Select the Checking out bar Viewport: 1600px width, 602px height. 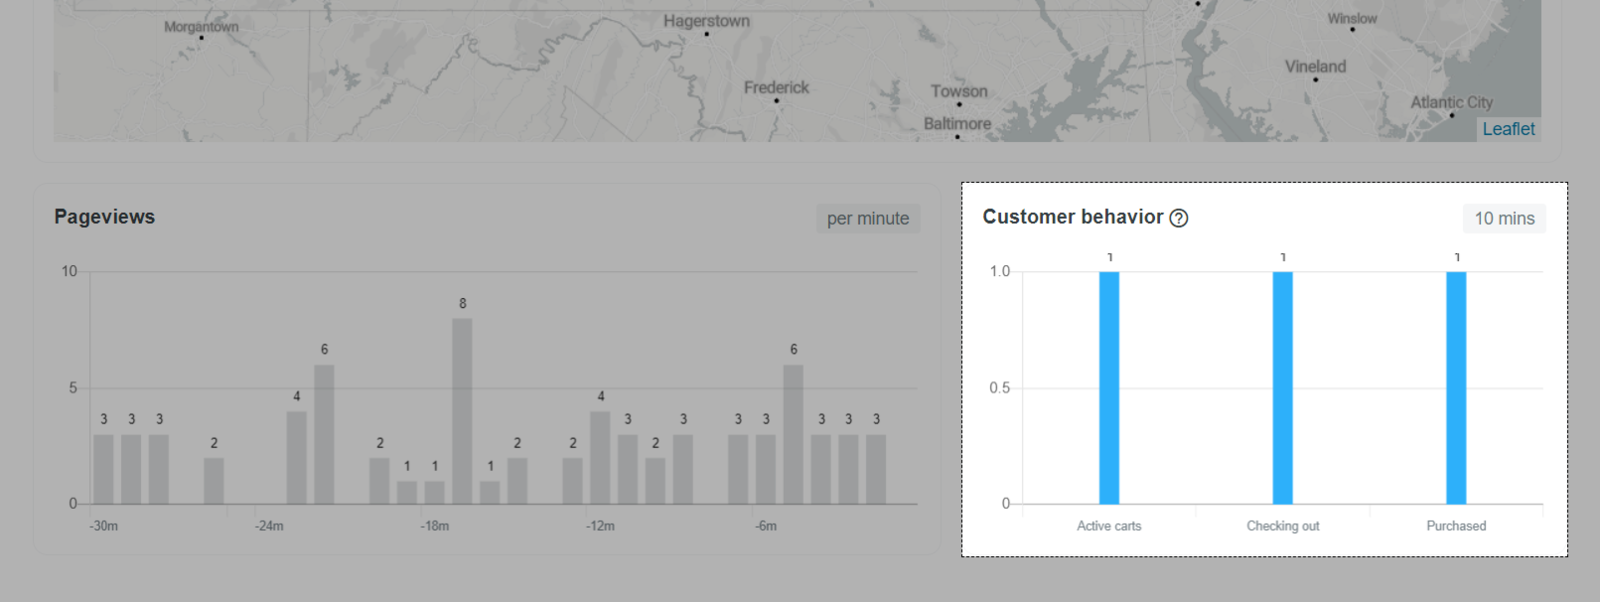(x=1282, y=387)
